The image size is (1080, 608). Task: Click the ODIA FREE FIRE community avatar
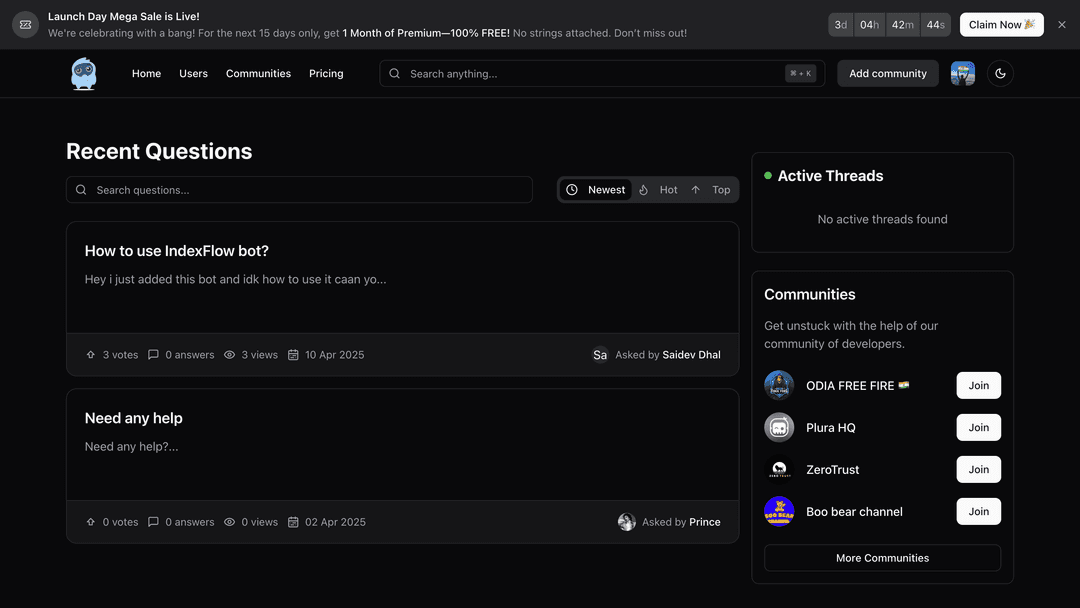click(x=779, y=385)
